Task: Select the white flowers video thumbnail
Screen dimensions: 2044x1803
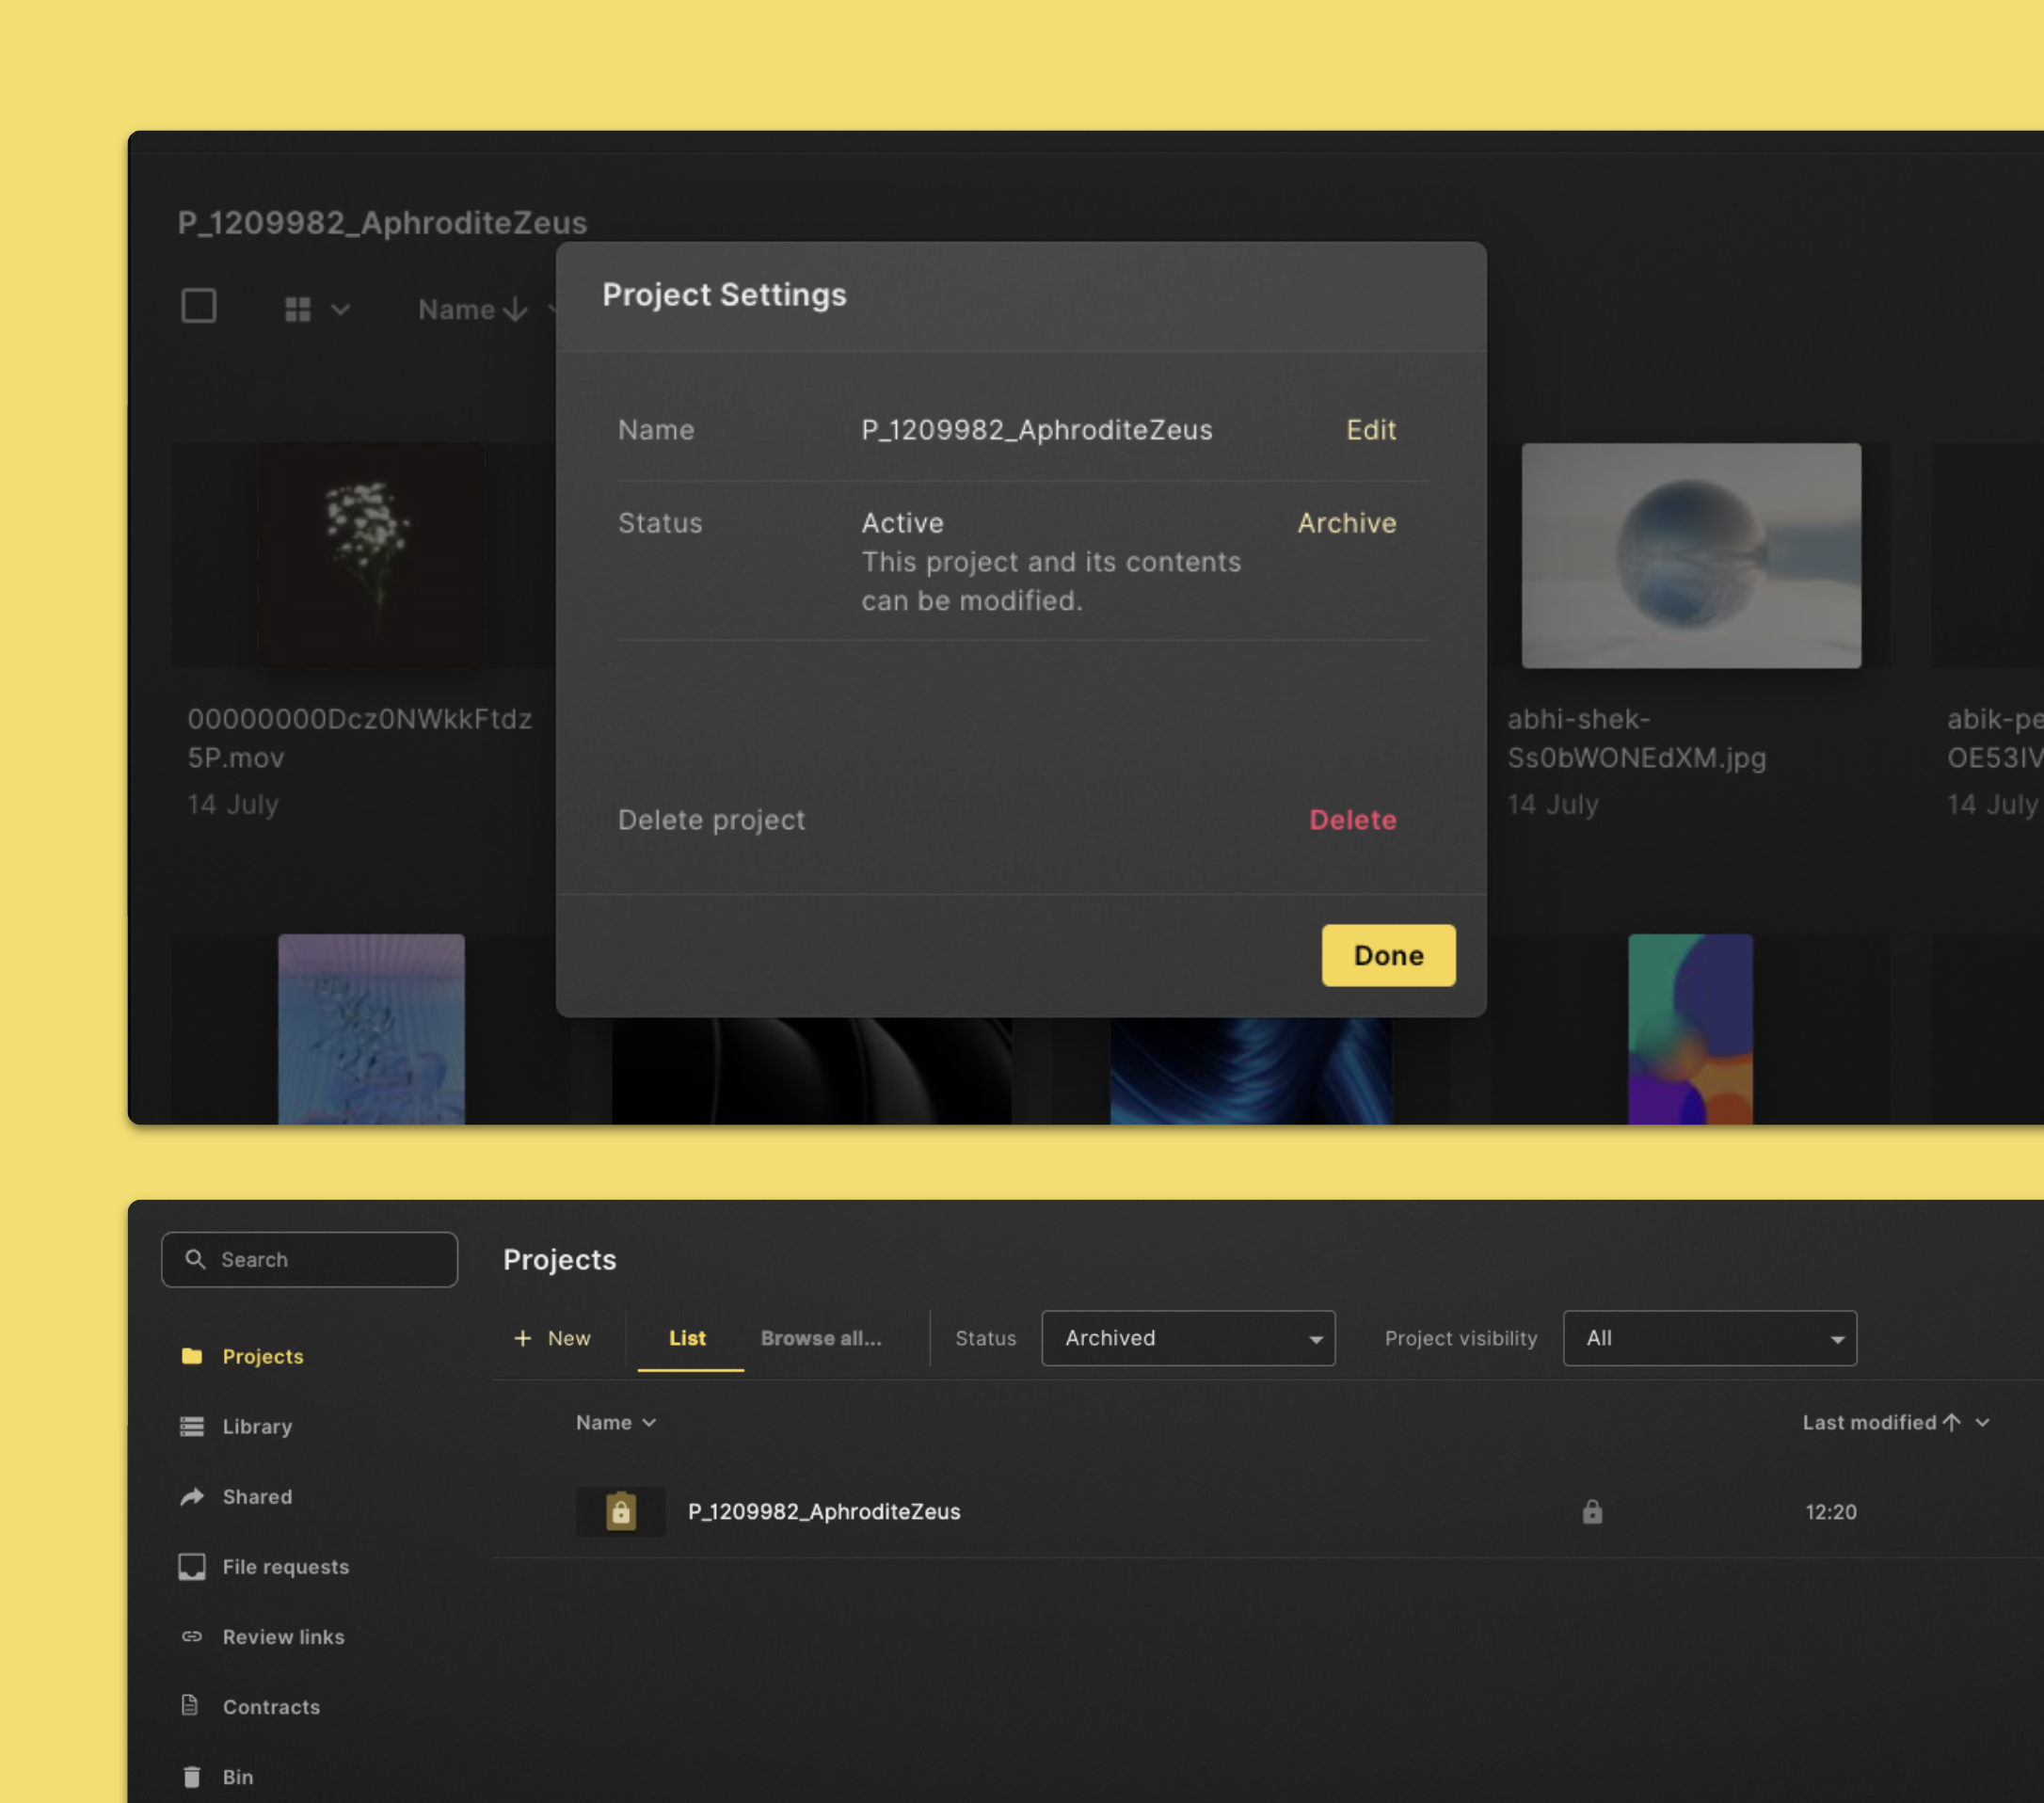Action: [x=370, y=555]
